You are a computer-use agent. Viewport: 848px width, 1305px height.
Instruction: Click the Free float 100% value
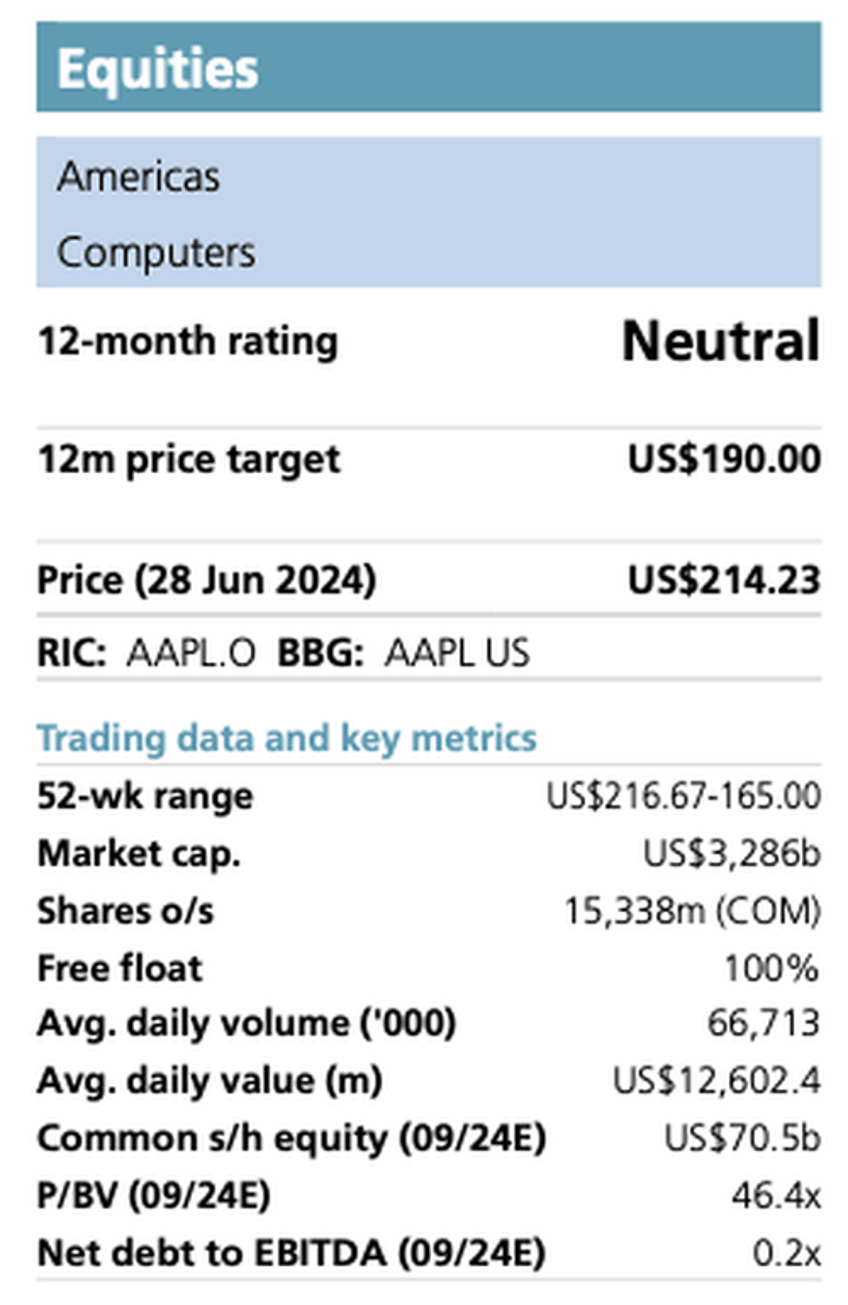772,969
